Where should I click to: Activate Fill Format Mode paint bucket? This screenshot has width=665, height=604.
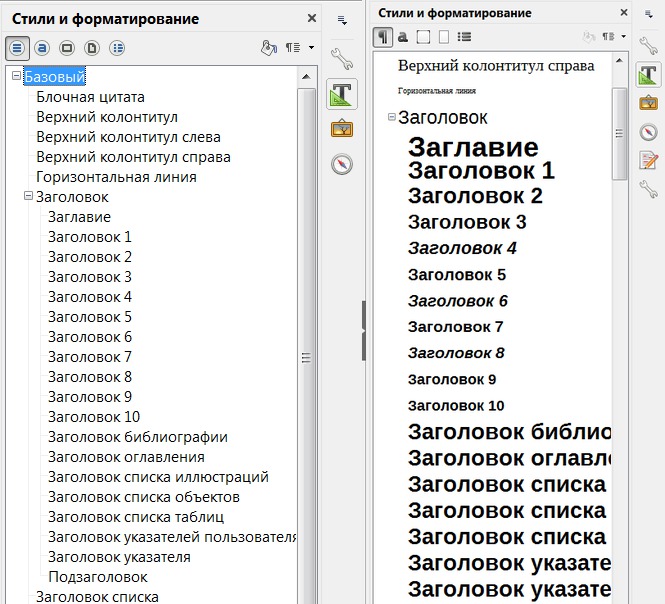[268, 47]
